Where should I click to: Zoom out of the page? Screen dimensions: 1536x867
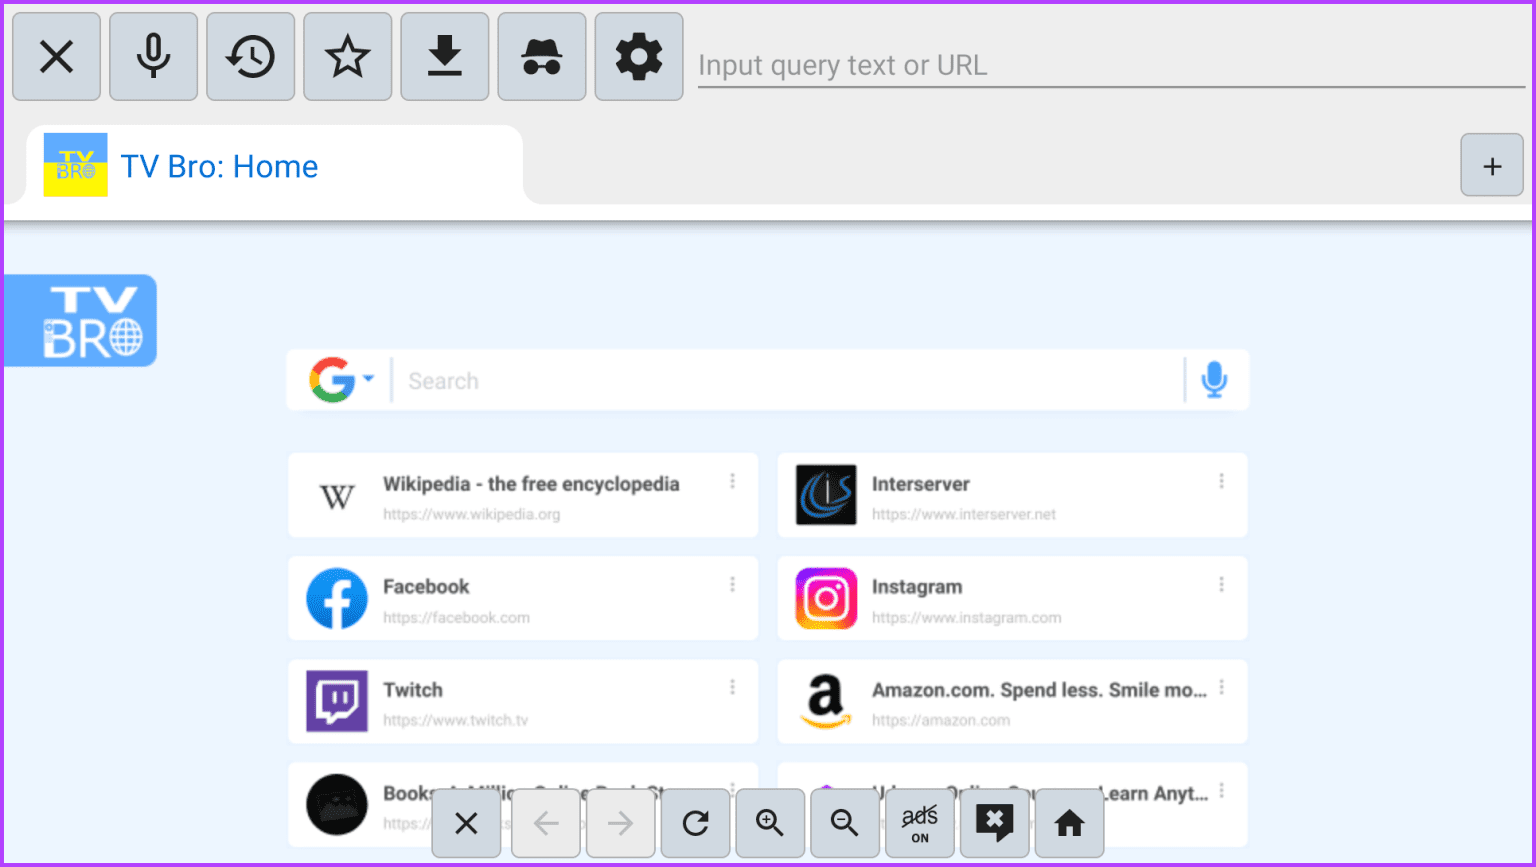coord(844,822)
